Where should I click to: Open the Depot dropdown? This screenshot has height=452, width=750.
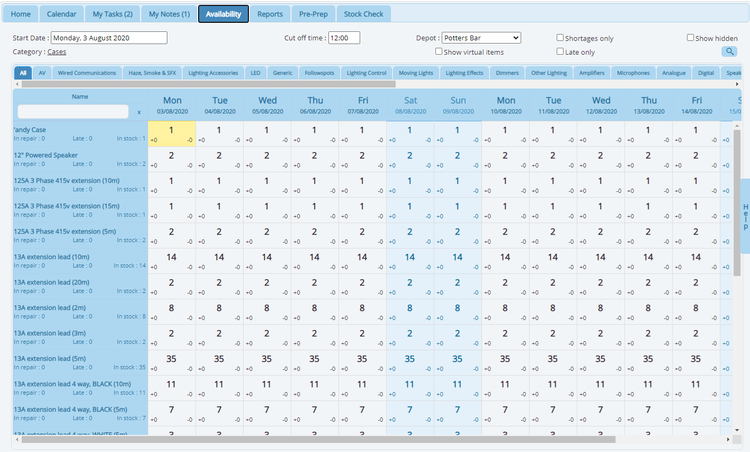480,38
